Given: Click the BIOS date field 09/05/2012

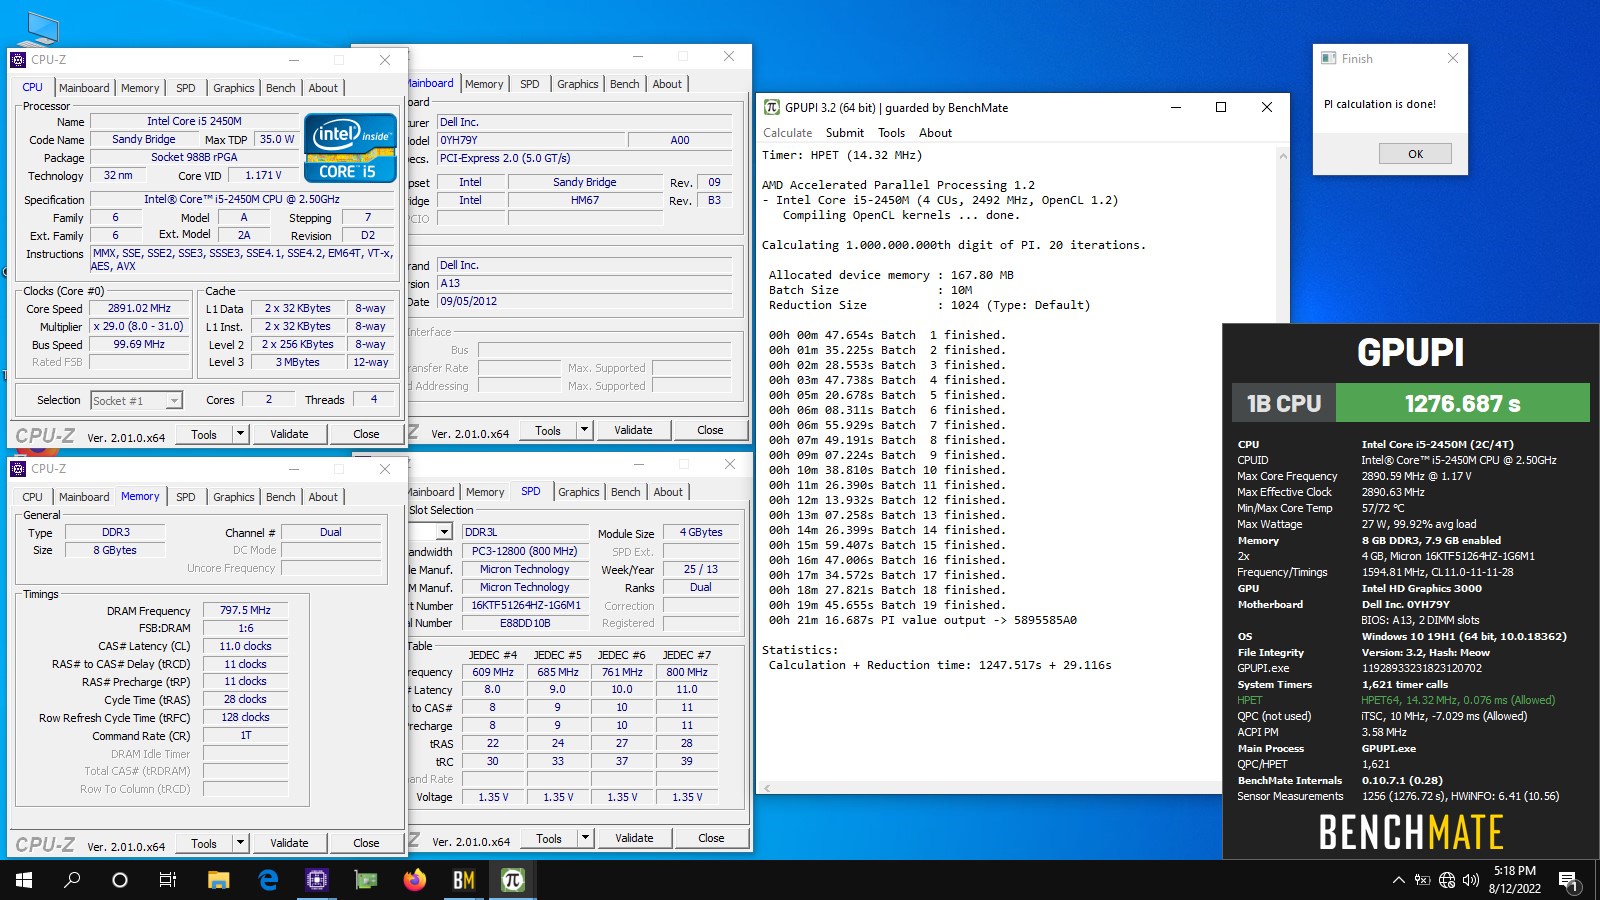Looking at the screenshot, I should point(585,301).
